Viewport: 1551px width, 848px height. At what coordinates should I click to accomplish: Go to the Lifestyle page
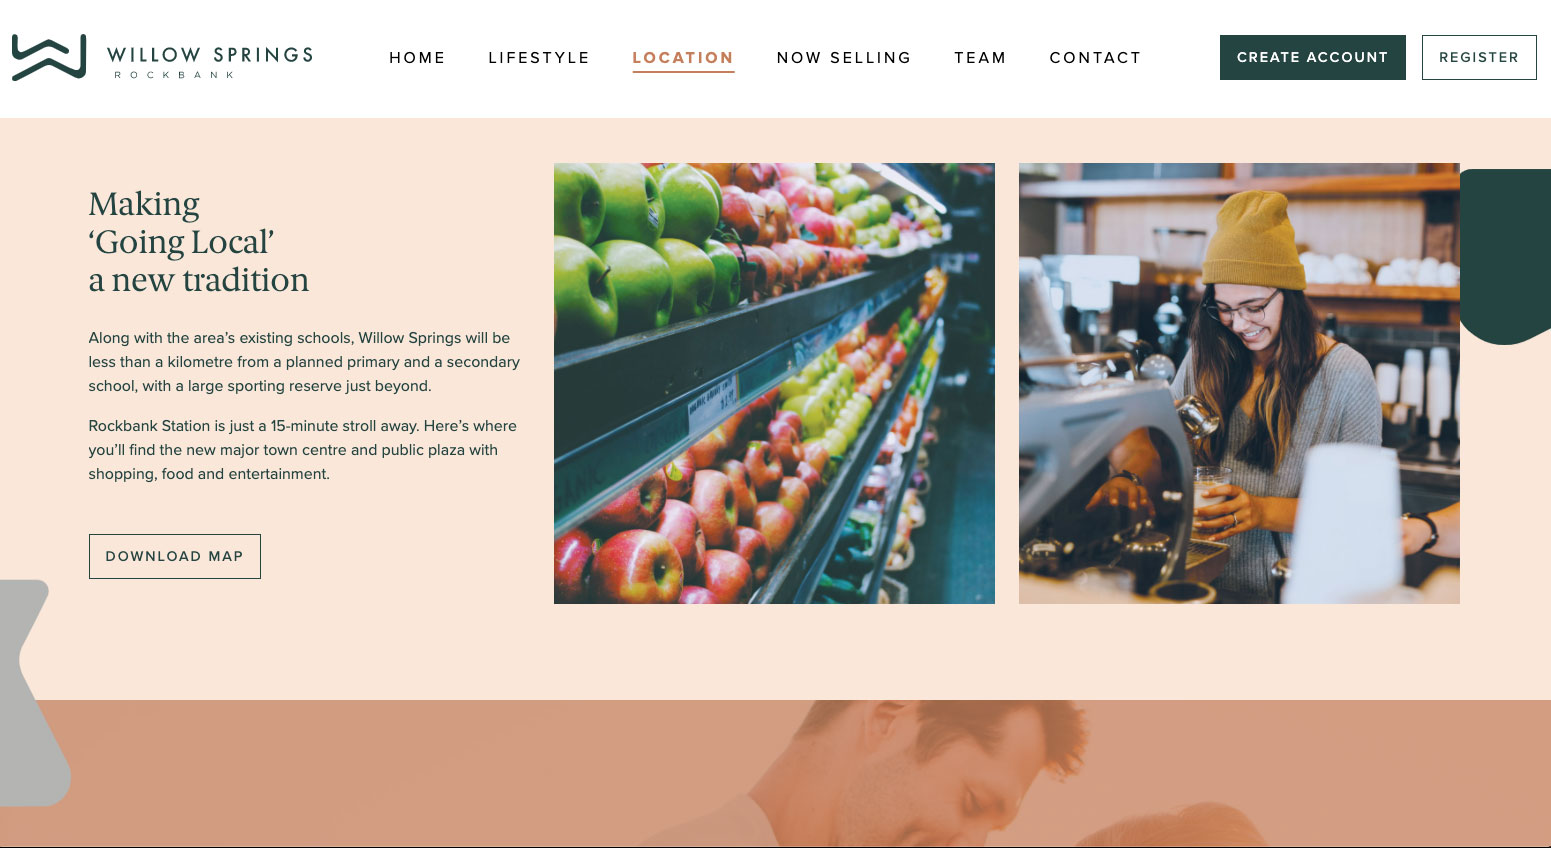coord(539,58)
